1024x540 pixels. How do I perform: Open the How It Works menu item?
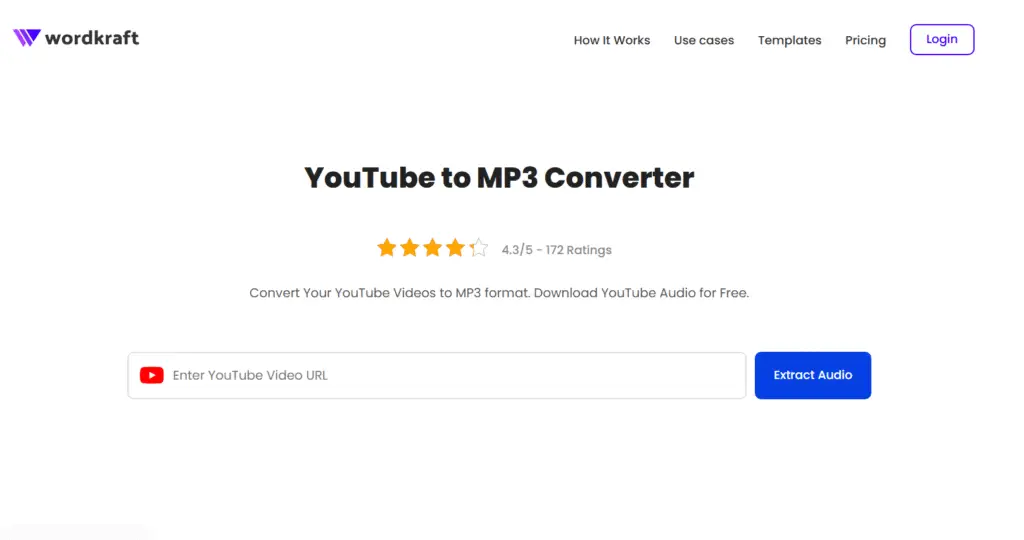tap(612, 40)
